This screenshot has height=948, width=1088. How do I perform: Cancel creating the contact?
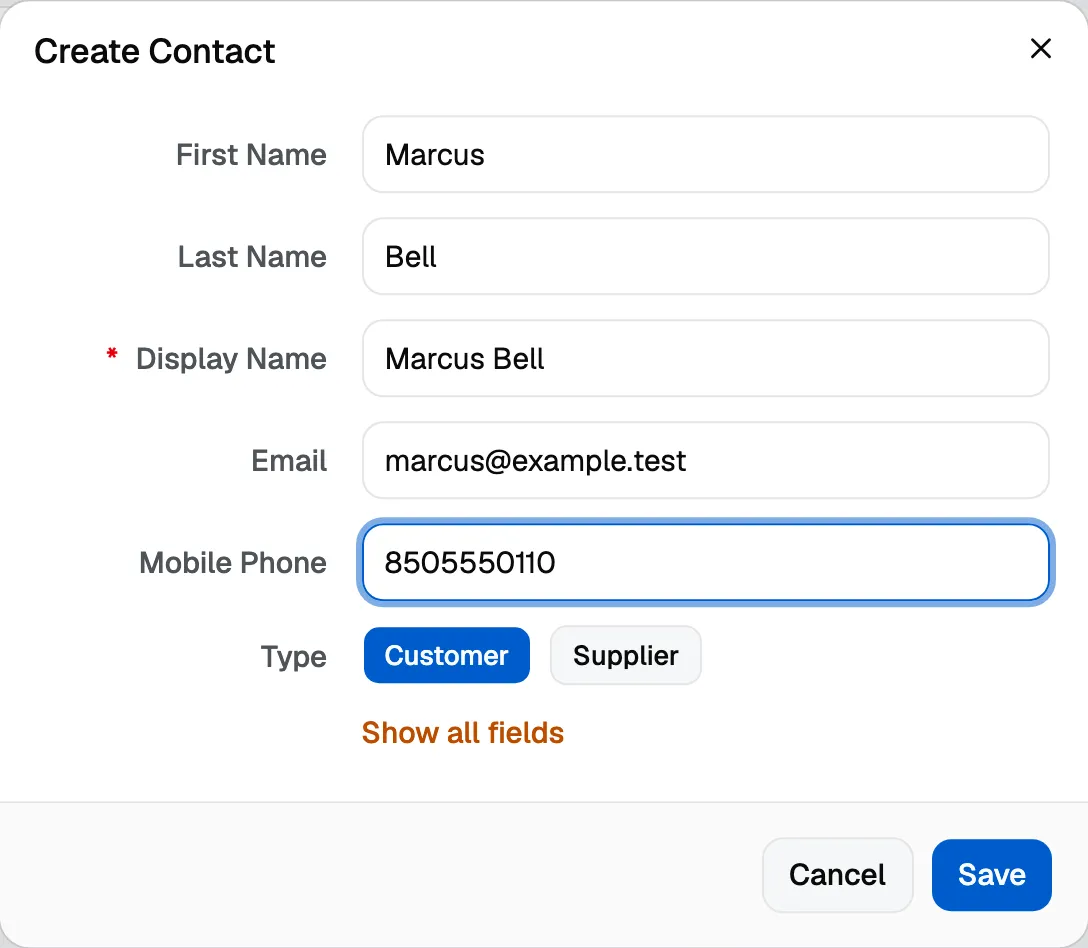[x=838, y=874]
